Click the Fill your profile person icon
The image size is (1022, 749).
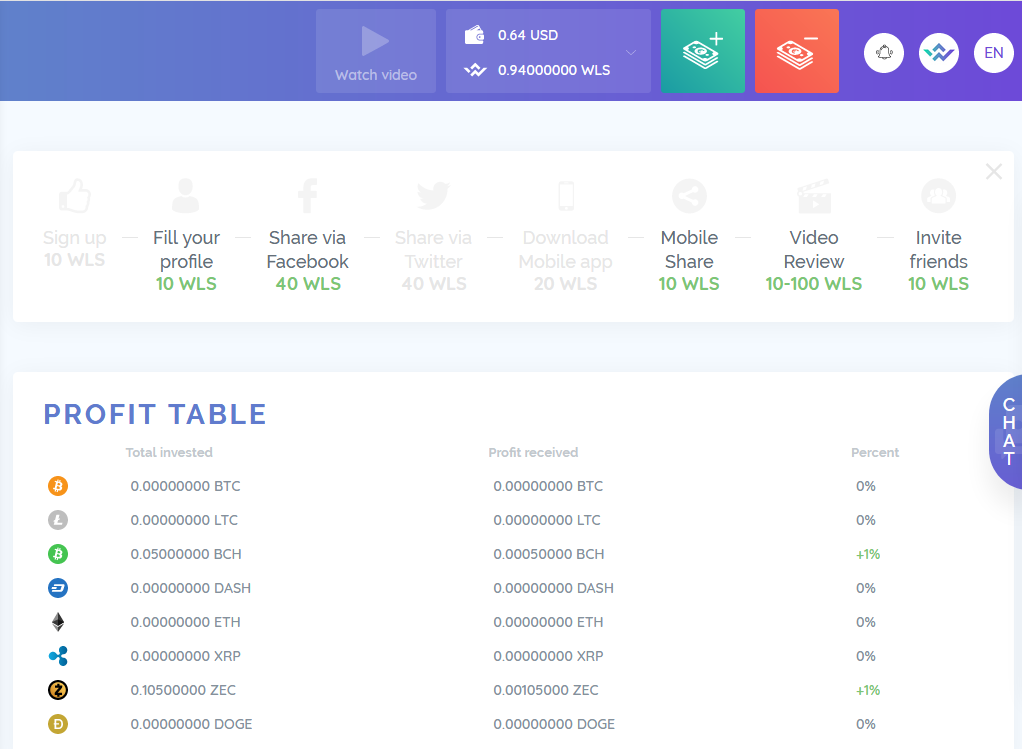click(186, 196)
